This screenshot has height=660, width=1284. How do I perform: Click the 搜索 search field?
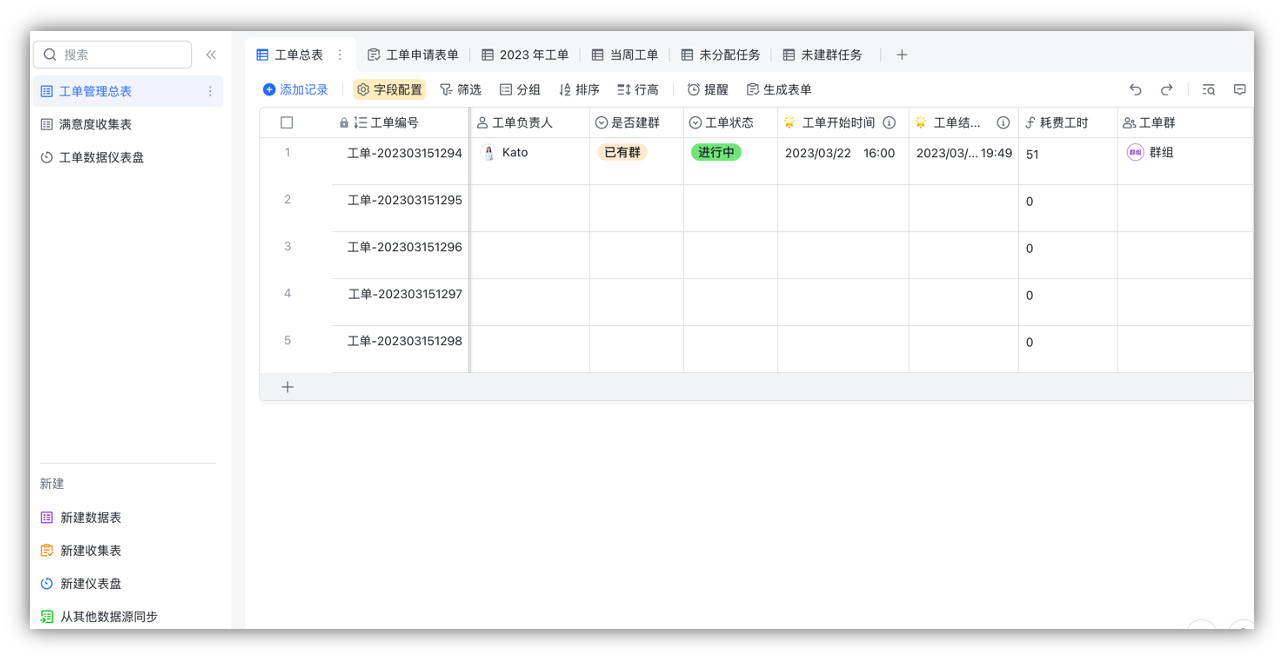coord(112,55)
